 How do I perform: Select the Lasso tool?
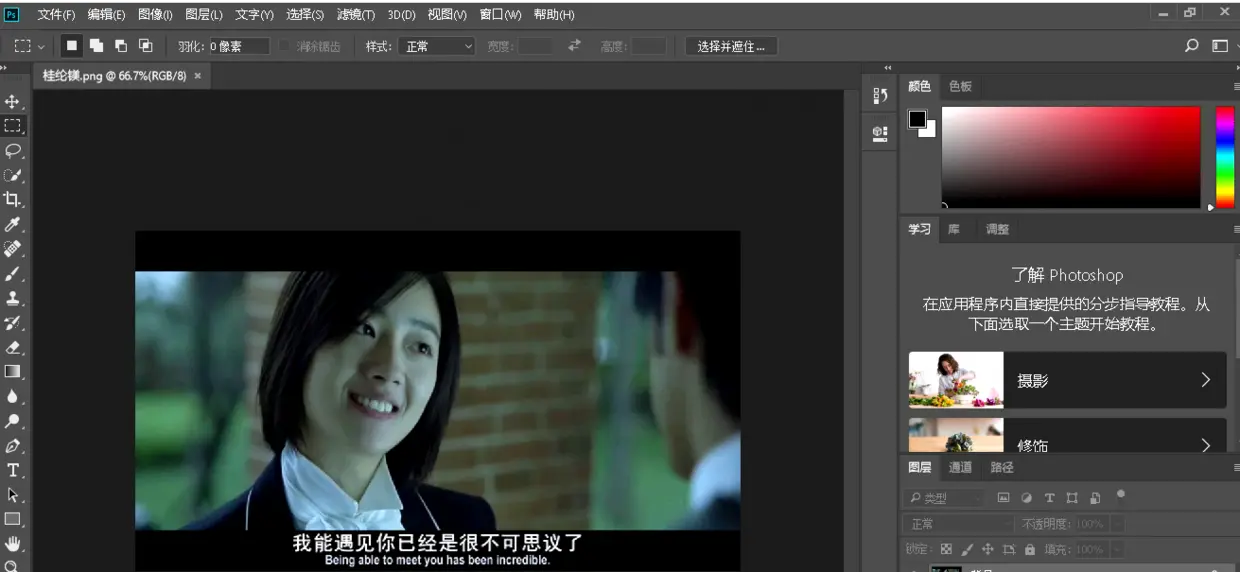(12, 151)
